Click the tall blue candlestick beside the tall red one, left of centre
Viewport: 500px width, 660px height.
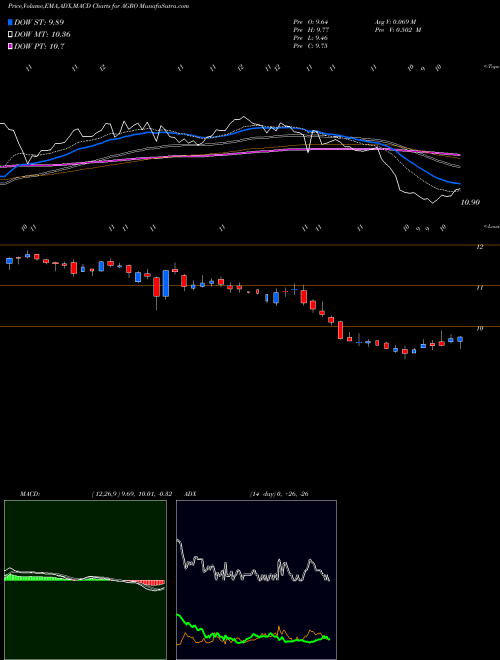166,284
